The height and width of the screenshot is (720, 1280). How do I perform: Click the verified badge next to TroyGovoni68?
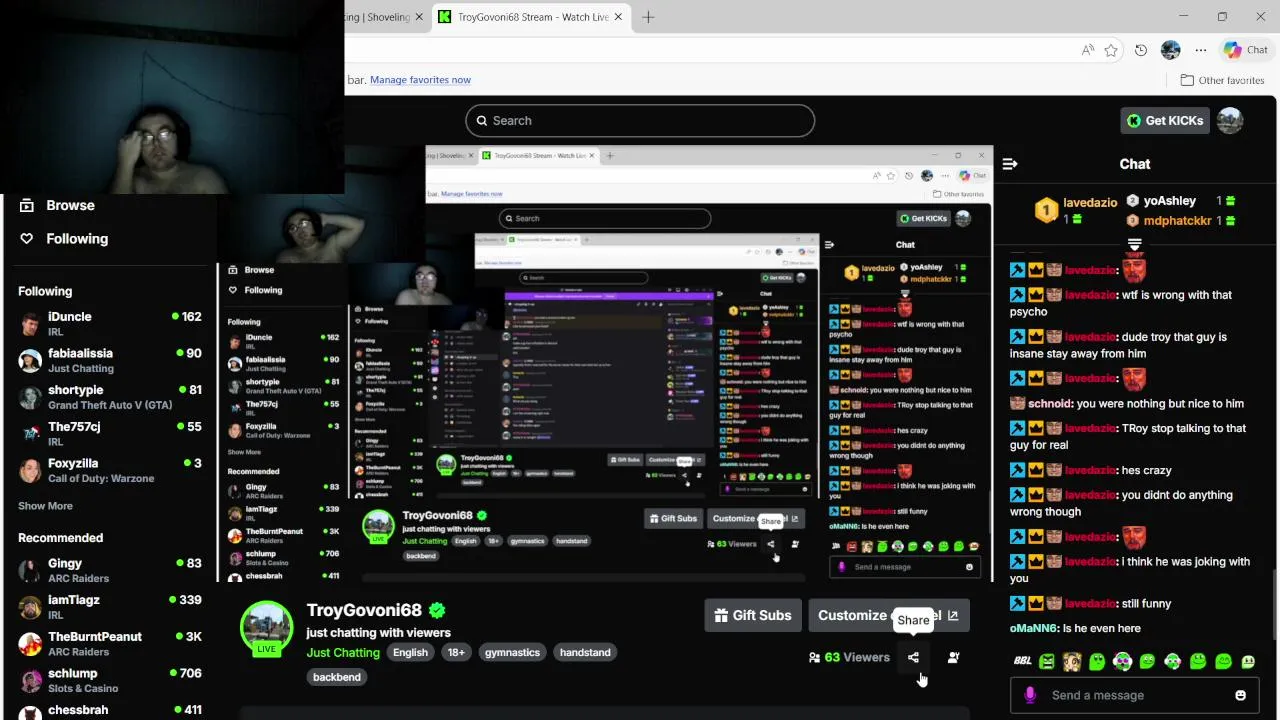437,610
